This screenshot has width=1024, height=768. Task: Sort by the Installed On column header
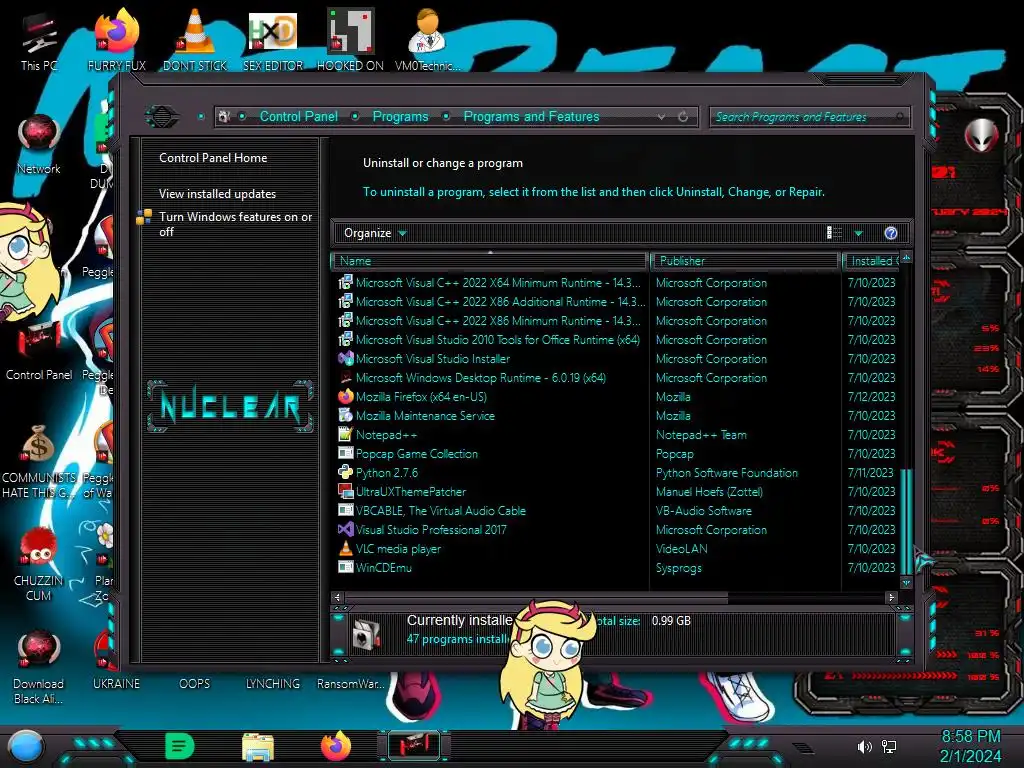[872, 261]
